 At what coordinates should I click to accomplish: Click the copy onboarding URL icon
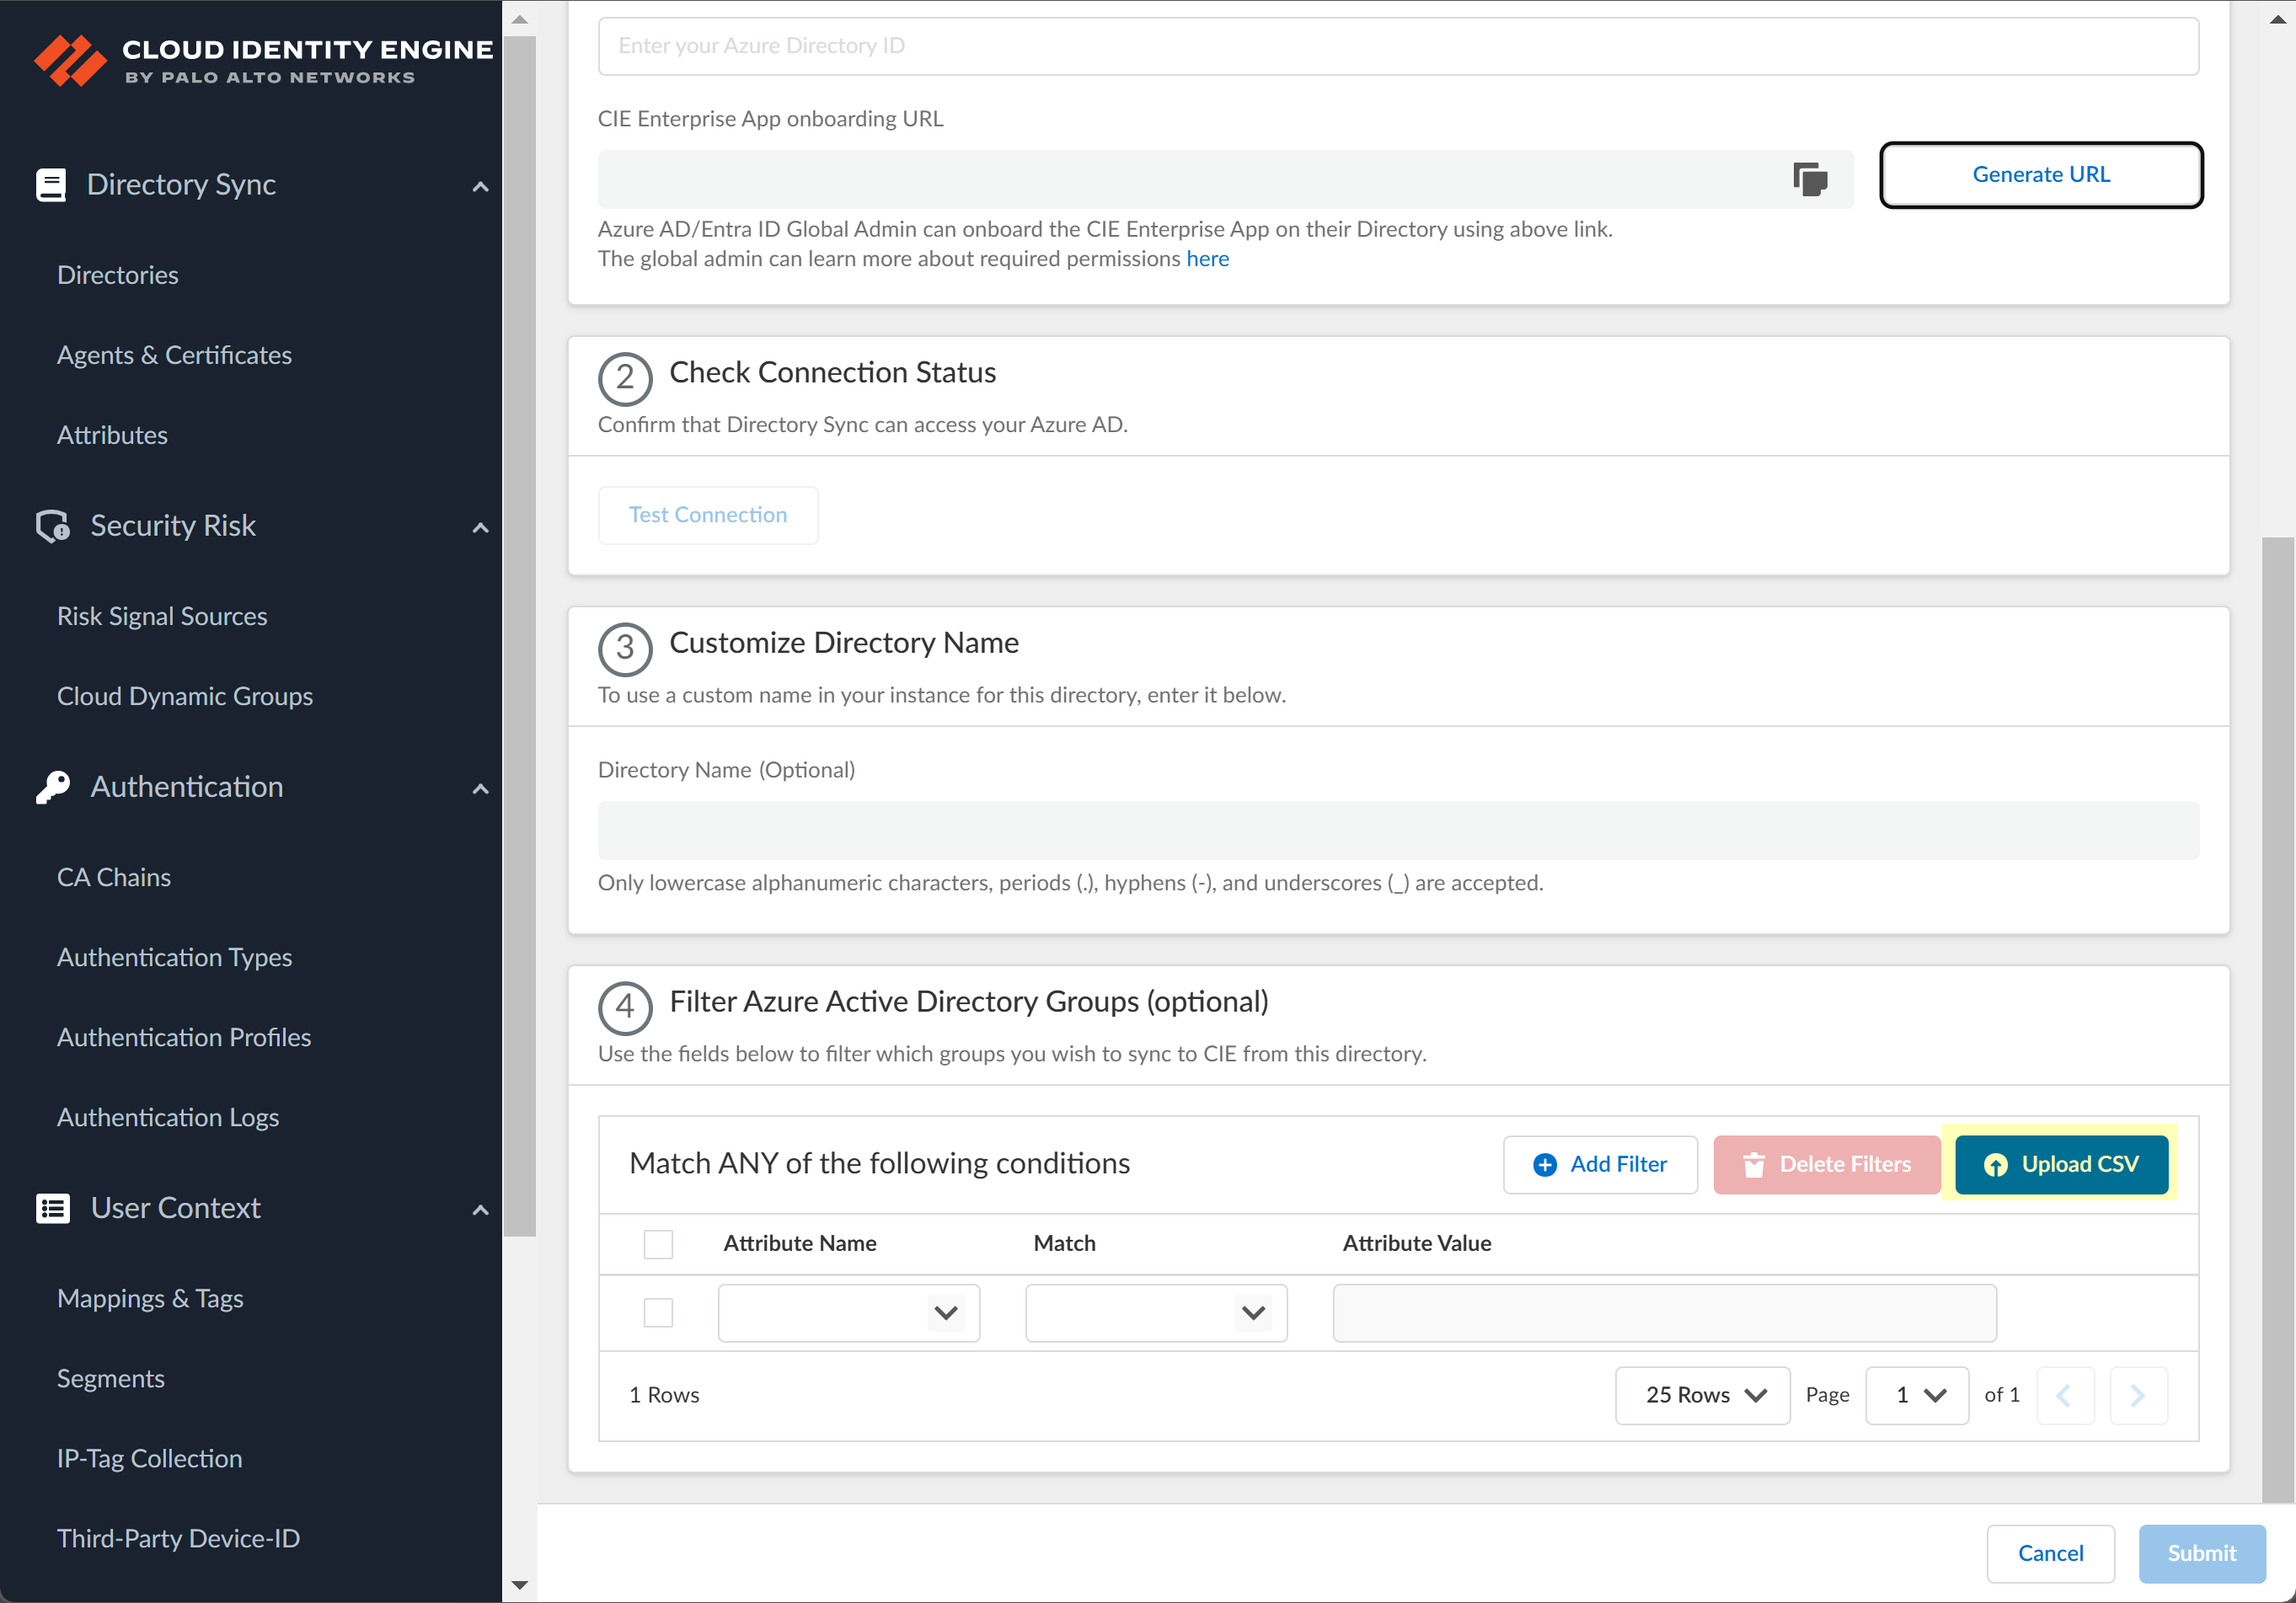pyautogui.click(x=1809, y=180)
